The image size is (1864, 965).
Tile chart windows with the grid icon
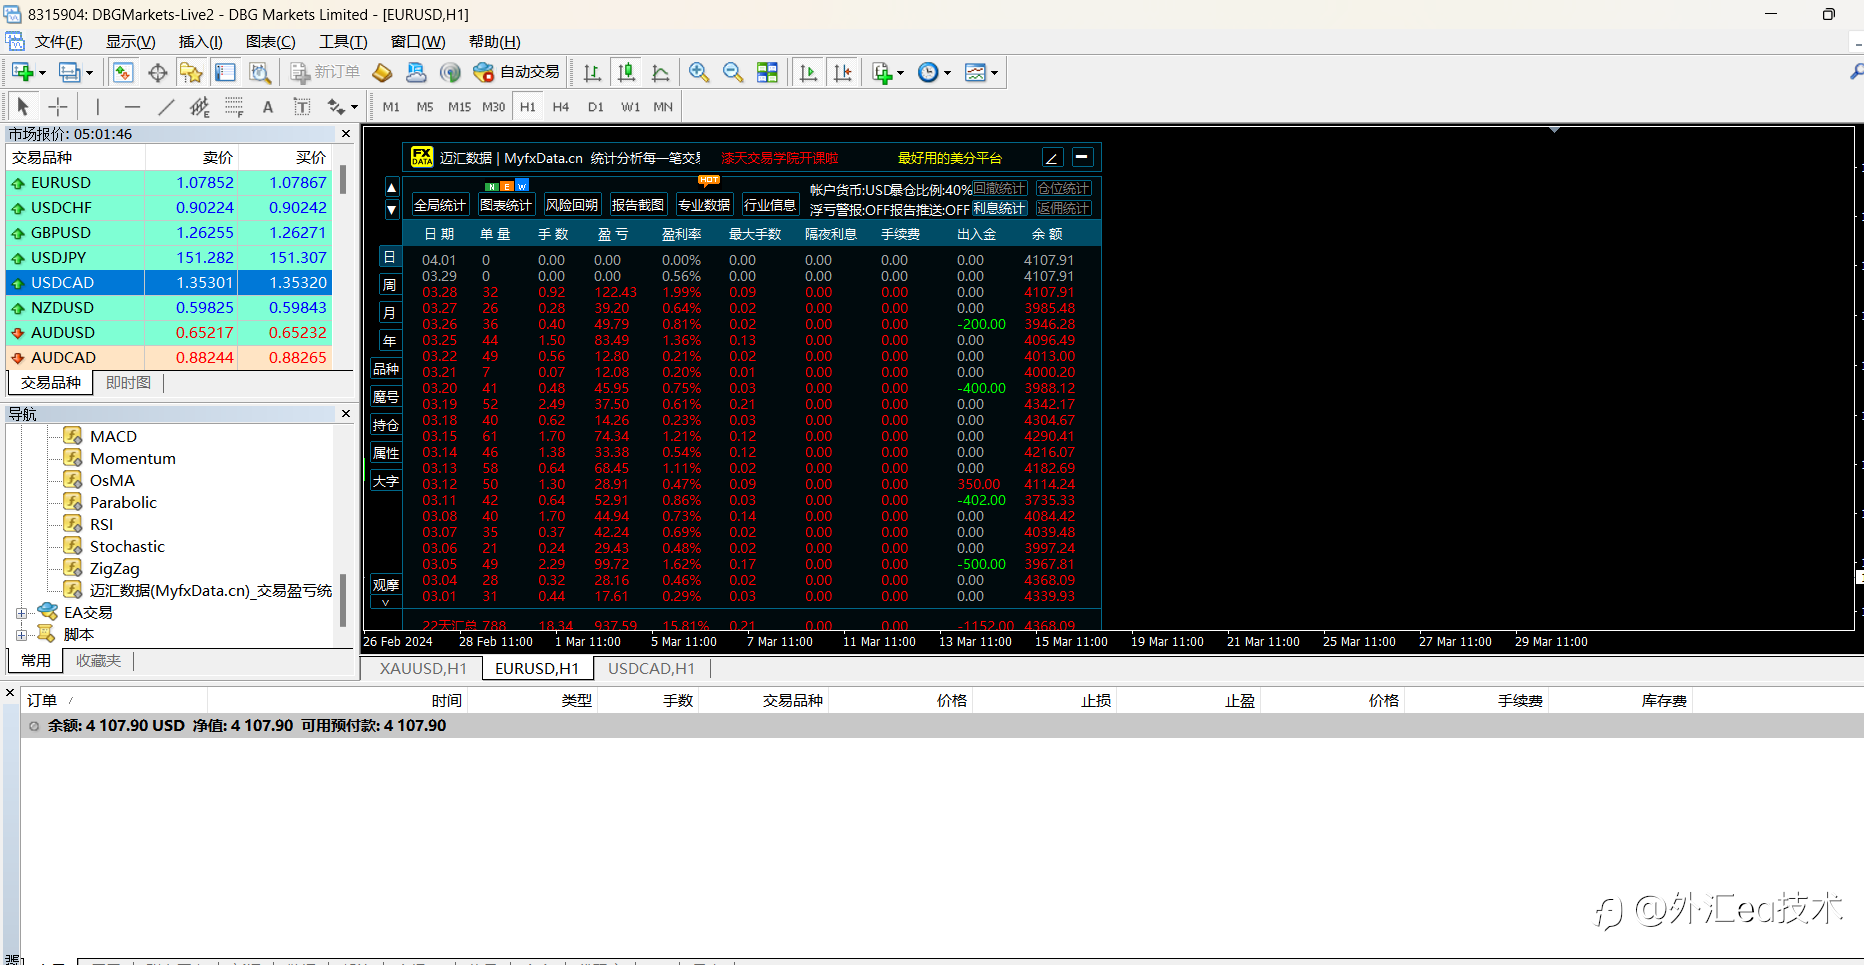[x=767, y=72]
